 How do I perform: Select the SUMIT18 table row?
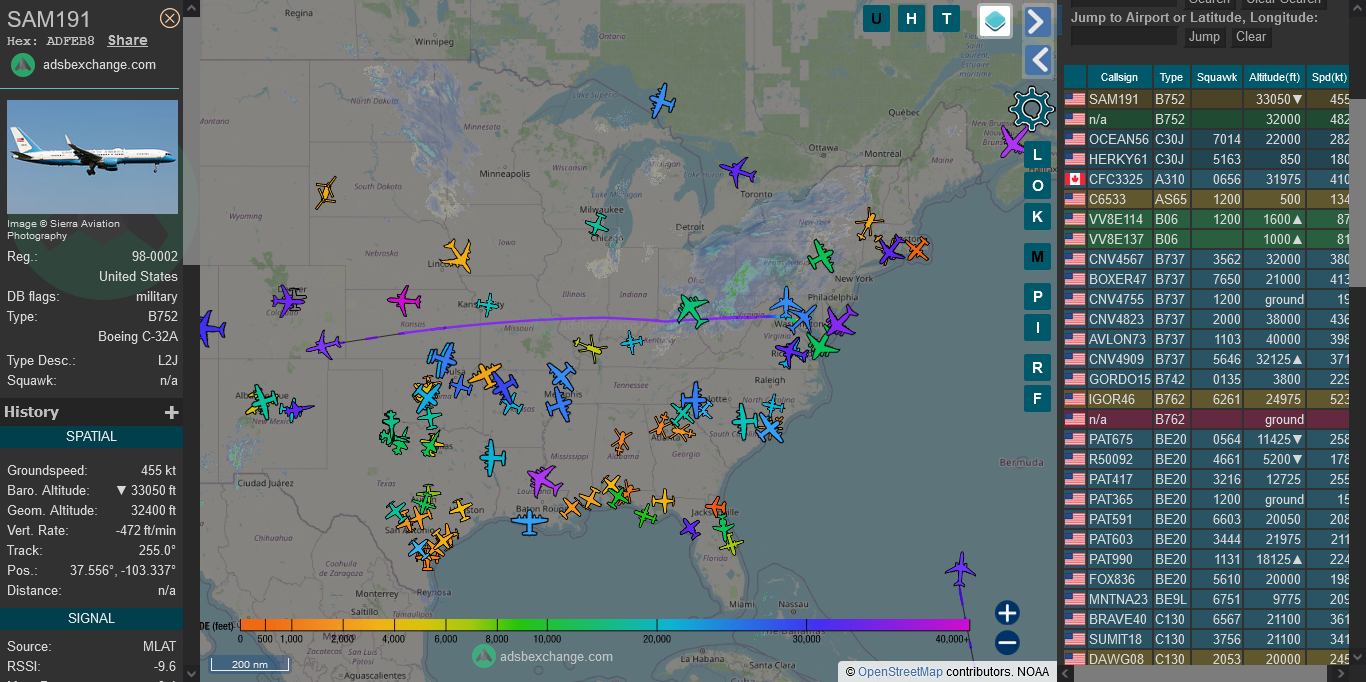point(1207,639)
